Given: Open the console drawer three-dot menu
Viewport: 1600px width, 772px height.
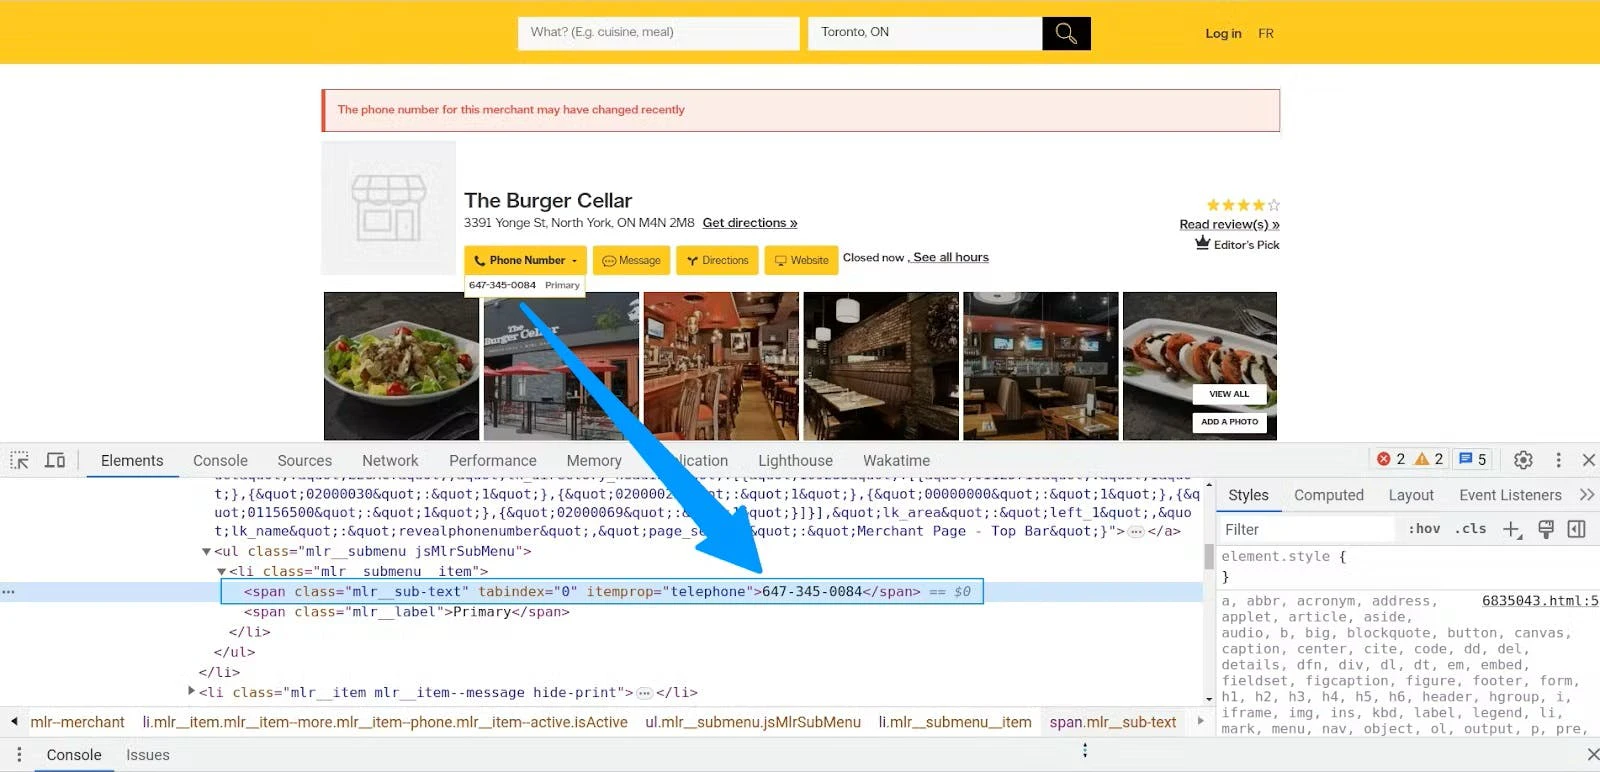Looking at the screenshot, I should (19, 755).
